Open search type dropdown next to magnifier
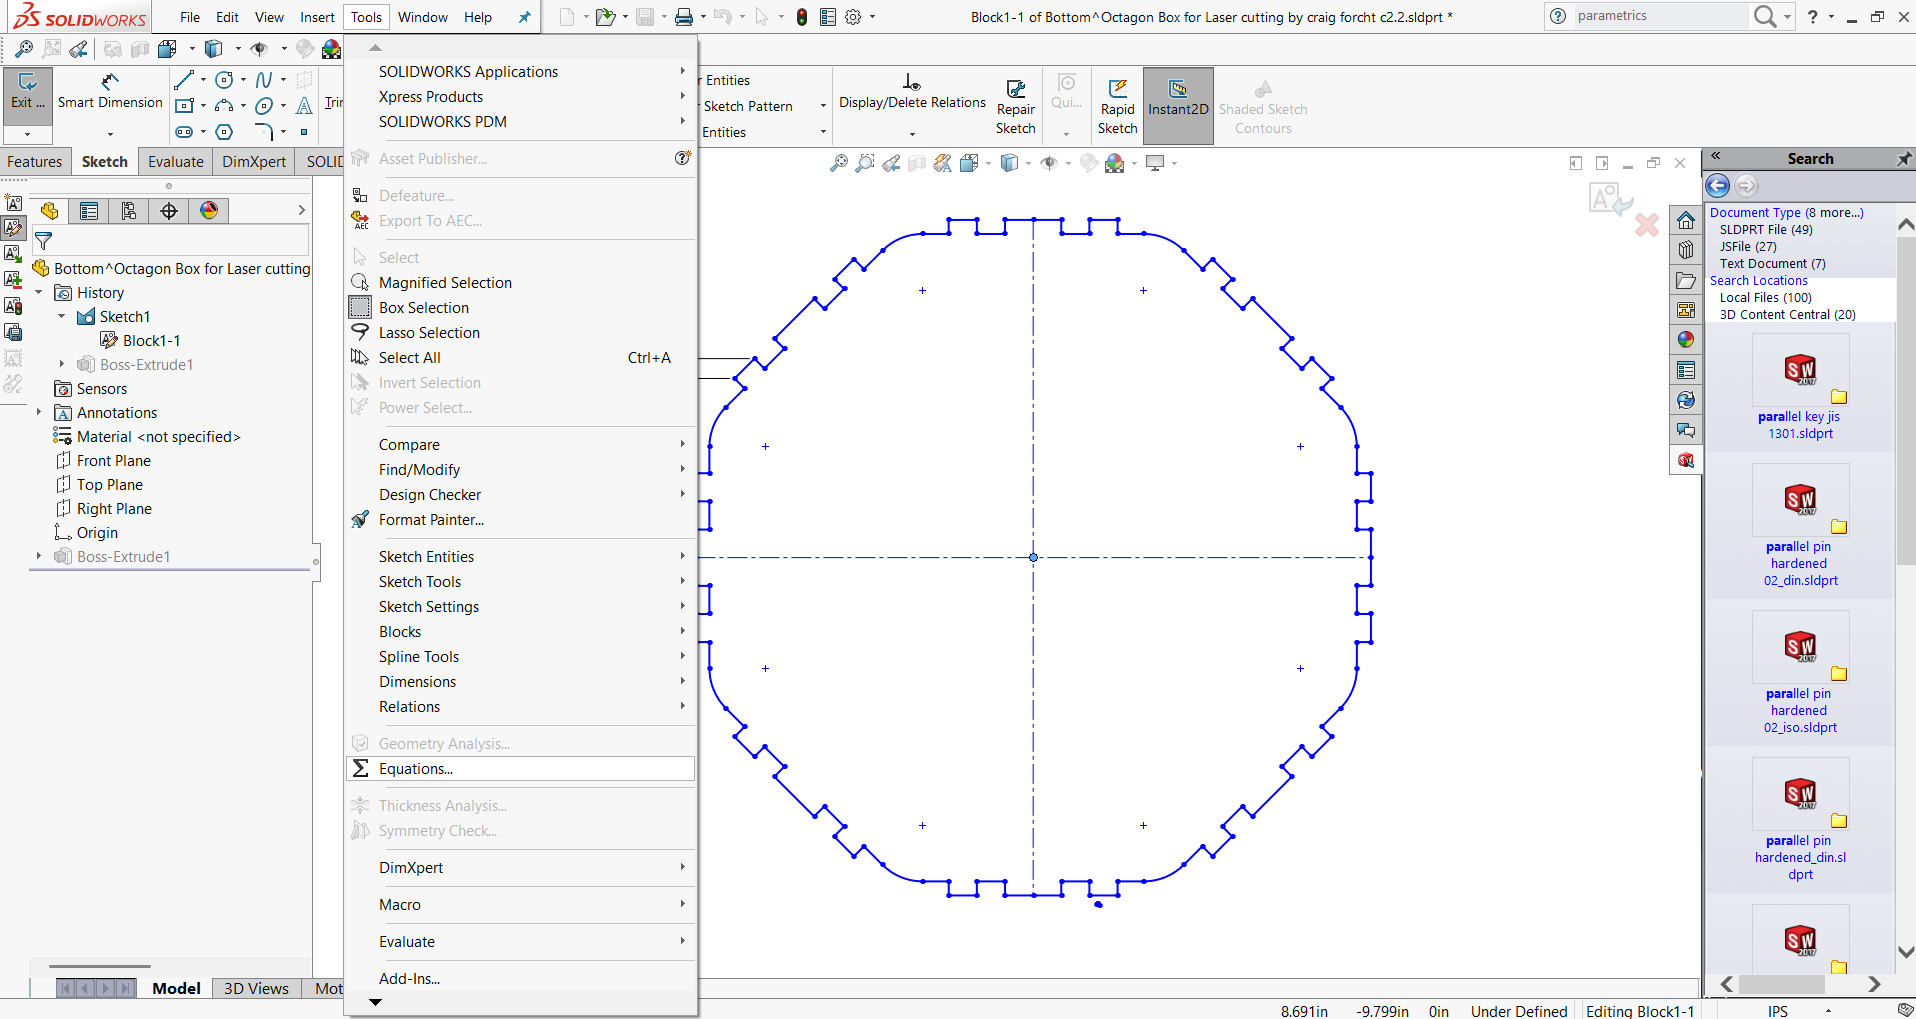Viewport: 1916px width, 1019px height. pyautogui.click(x=1788, y=17)
